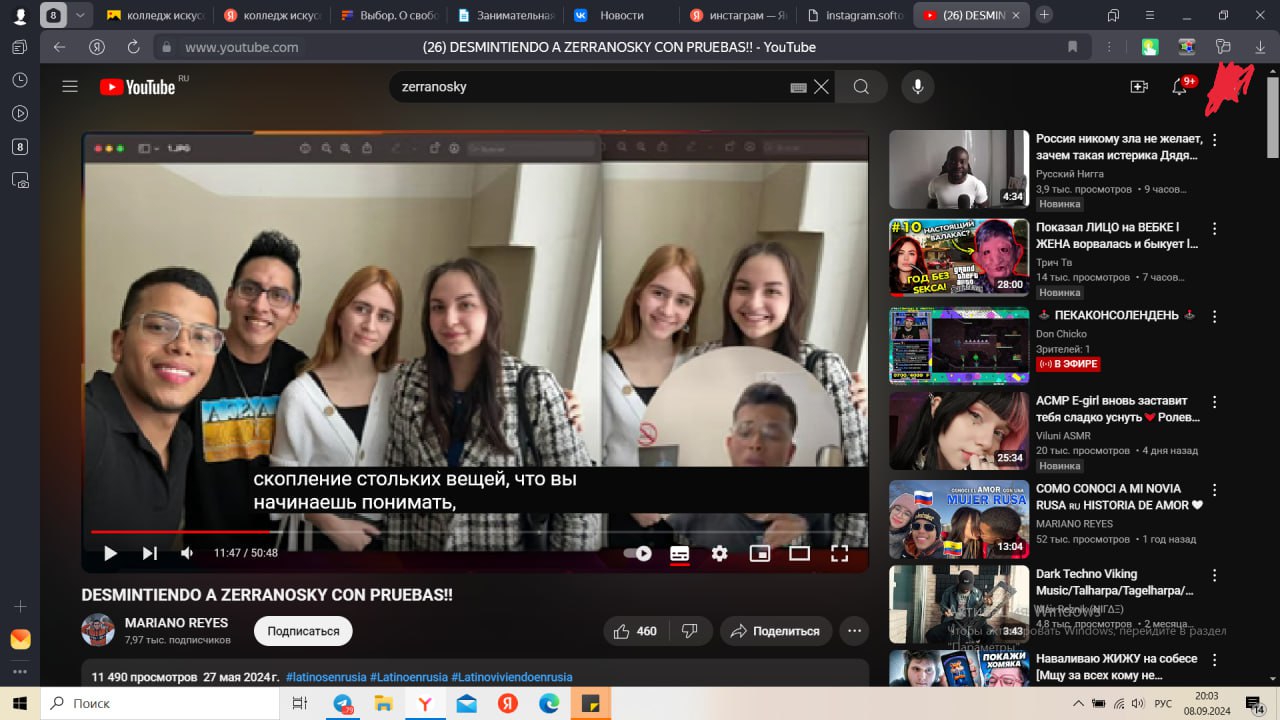
Task: Enter fullscreen mode
Action: tap(840, 553)
